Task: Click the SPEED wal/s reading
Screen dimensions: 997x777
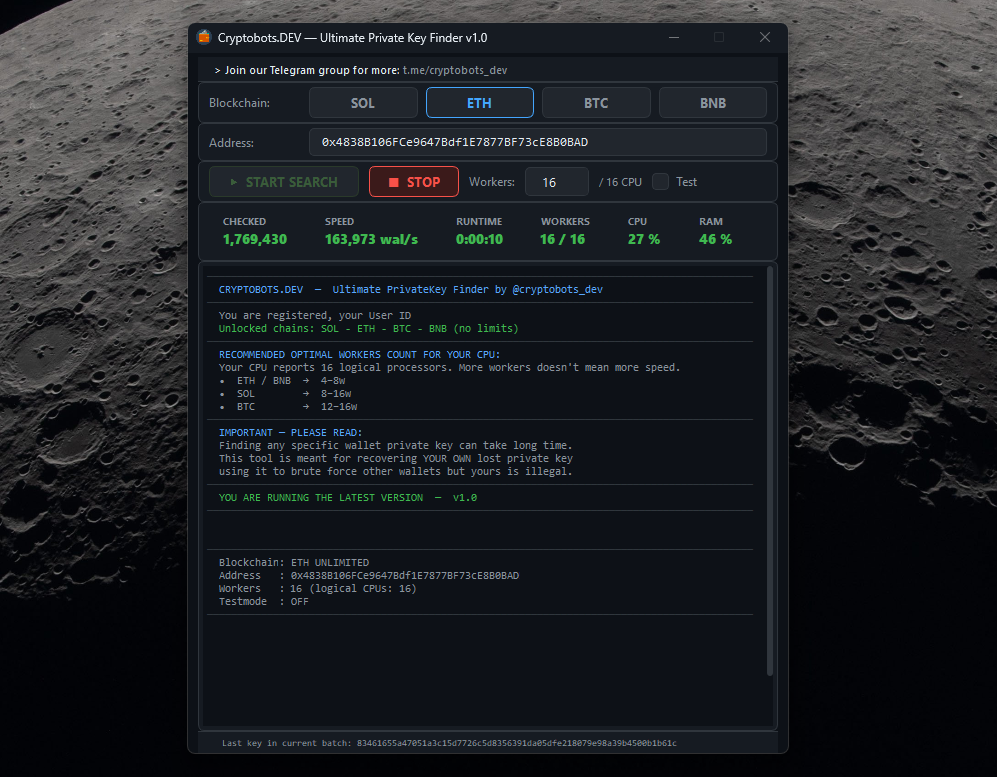Action: coord(371,240)
